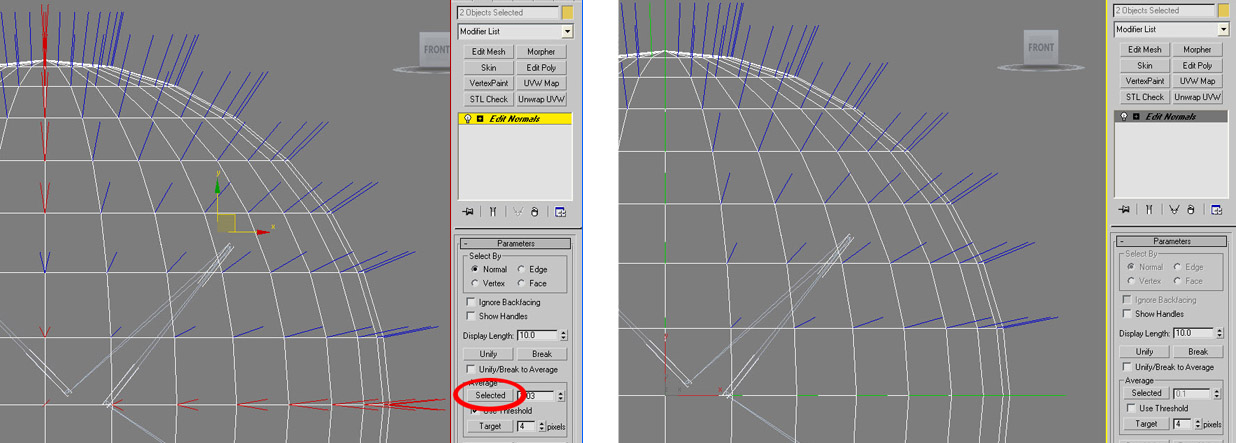This screenshot has height=443, width=1236.
Task: Click the Edit Poly button in left panel
Action: click(541, 67)
